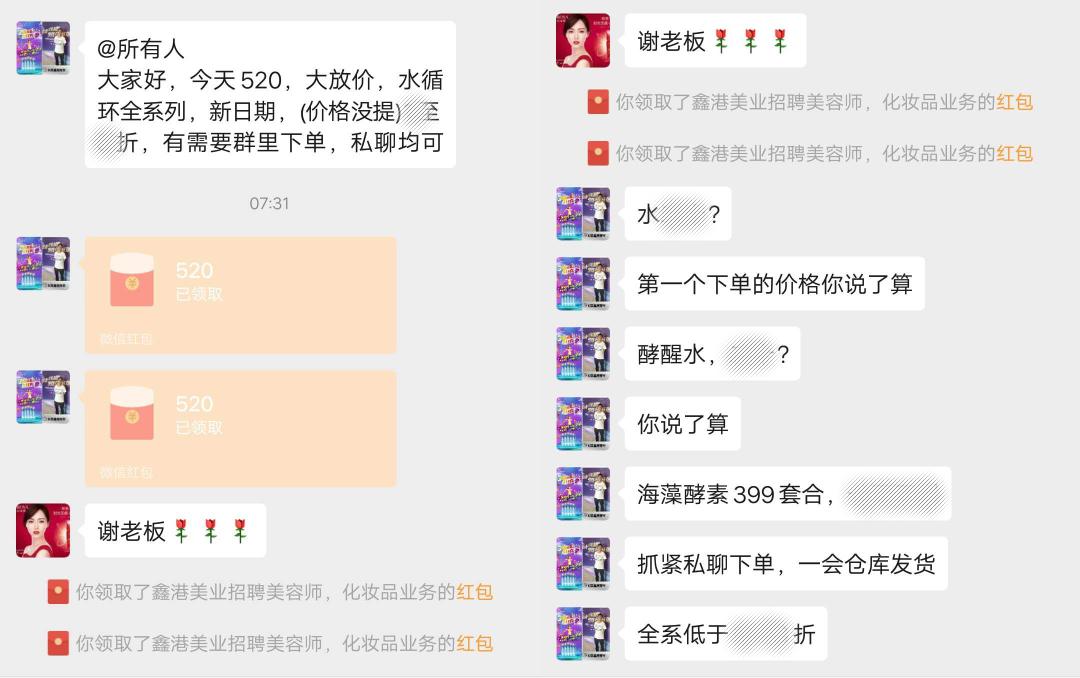The width and height of the screenshot is (1080, 678).
Task: Tap the sender avatar beside the @所有人 message
Action: pyautogui.click(x=43, y=48)
